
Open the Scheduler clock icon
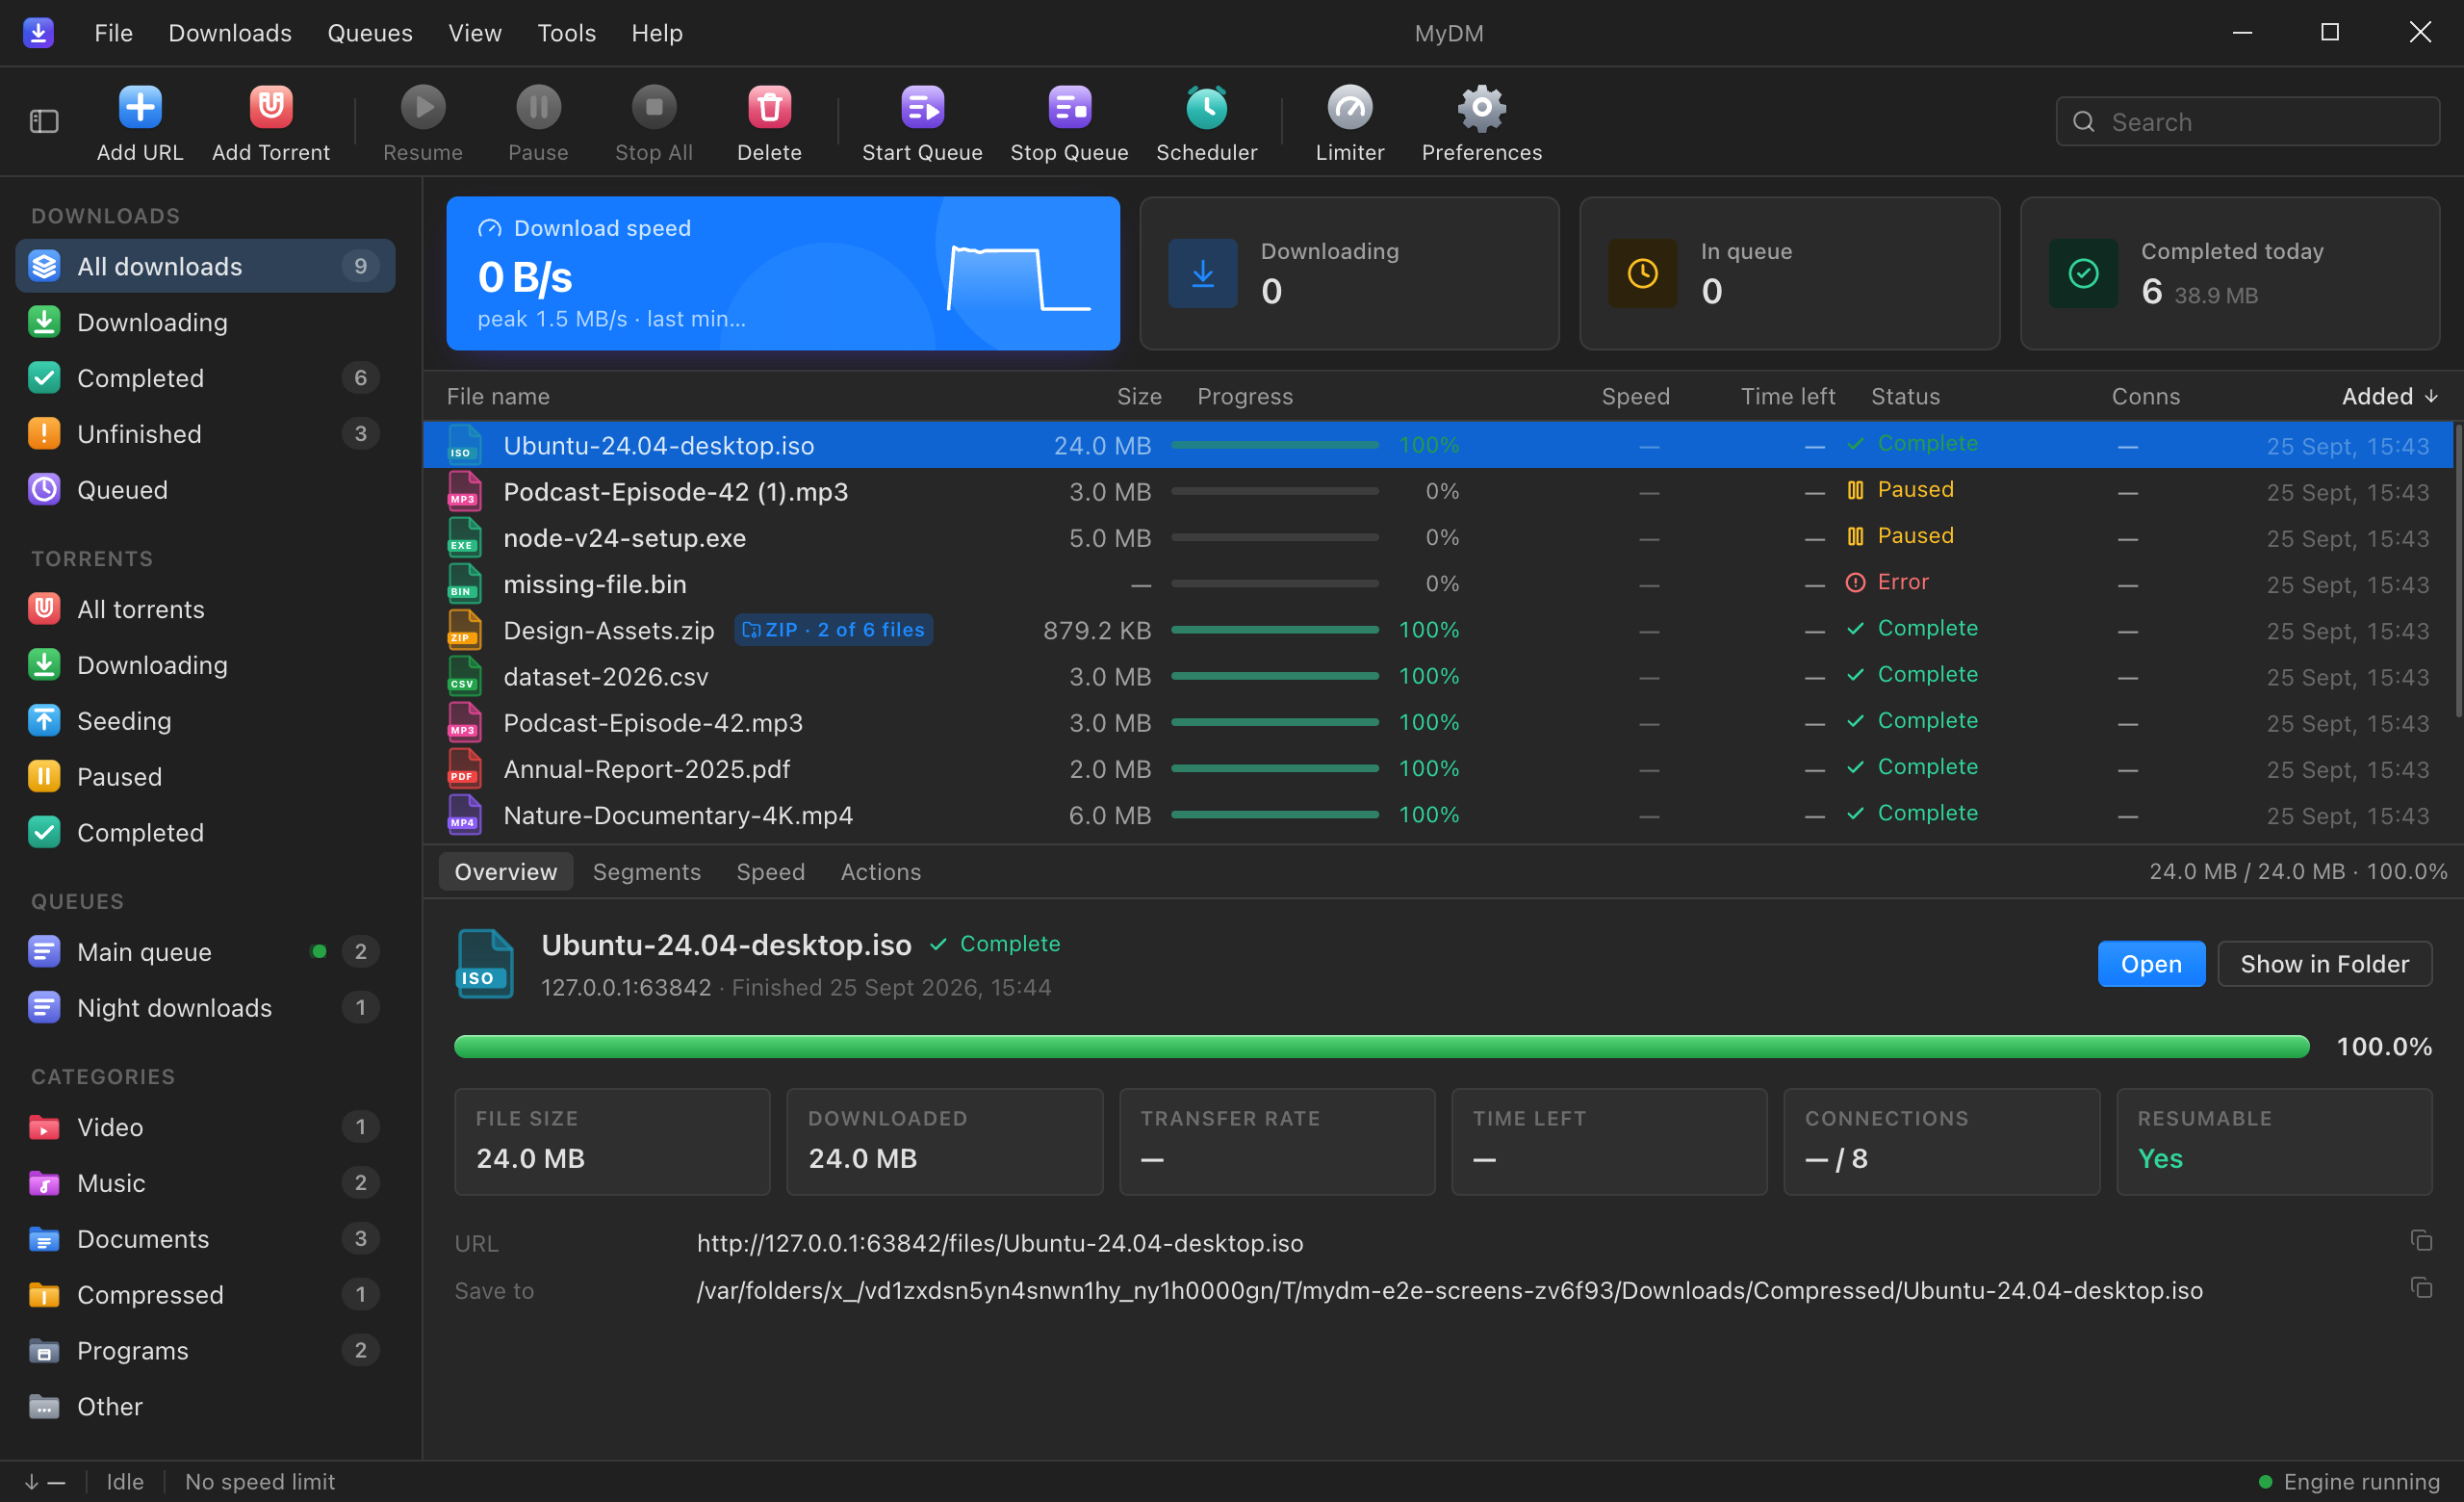click(x=1206, y=107)
